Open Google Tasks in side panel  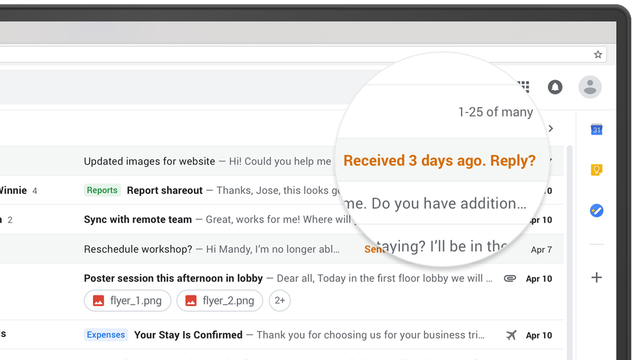point(596,211)
